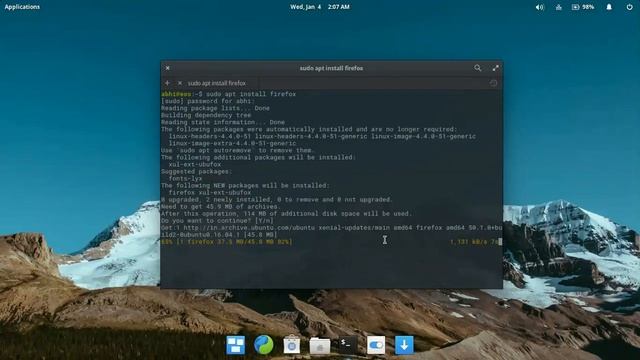Image resolution: width=640 pixels, height=360 pixels.
Task: Open the battery 98% indicator
Action: [x=582, y=7]
